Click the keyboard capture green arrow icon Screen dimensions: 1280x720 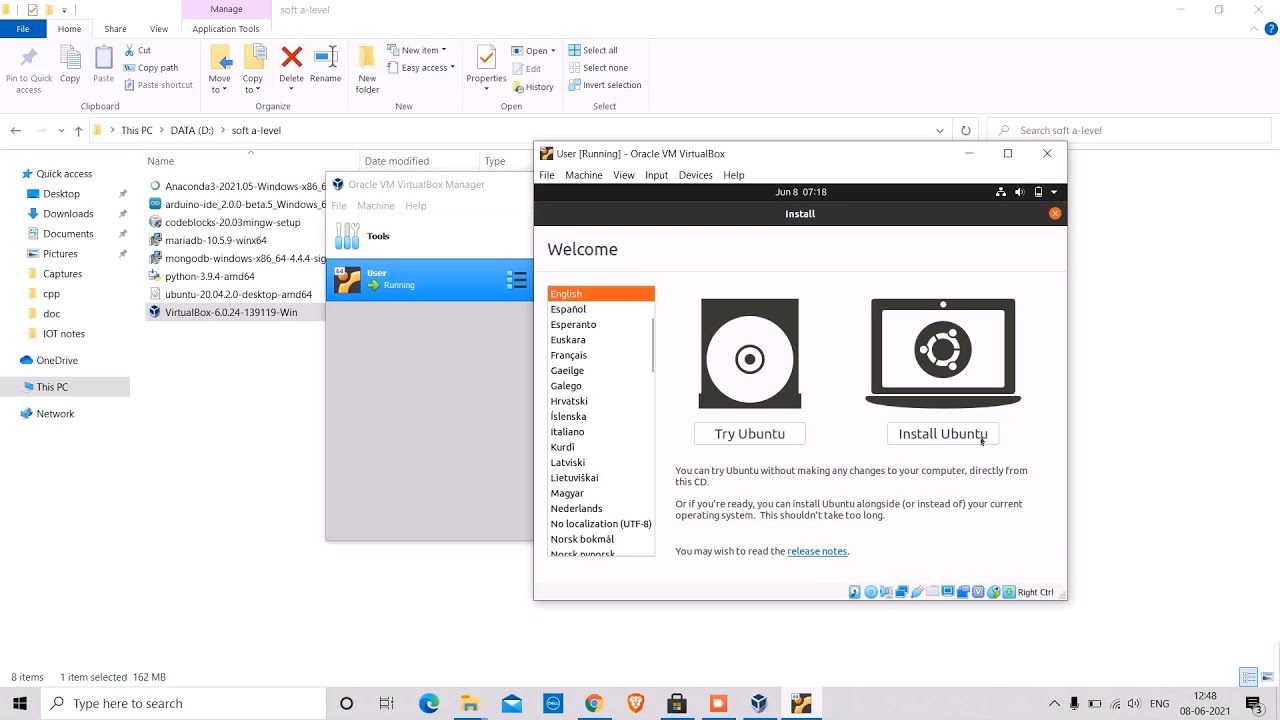[1009, 592]
